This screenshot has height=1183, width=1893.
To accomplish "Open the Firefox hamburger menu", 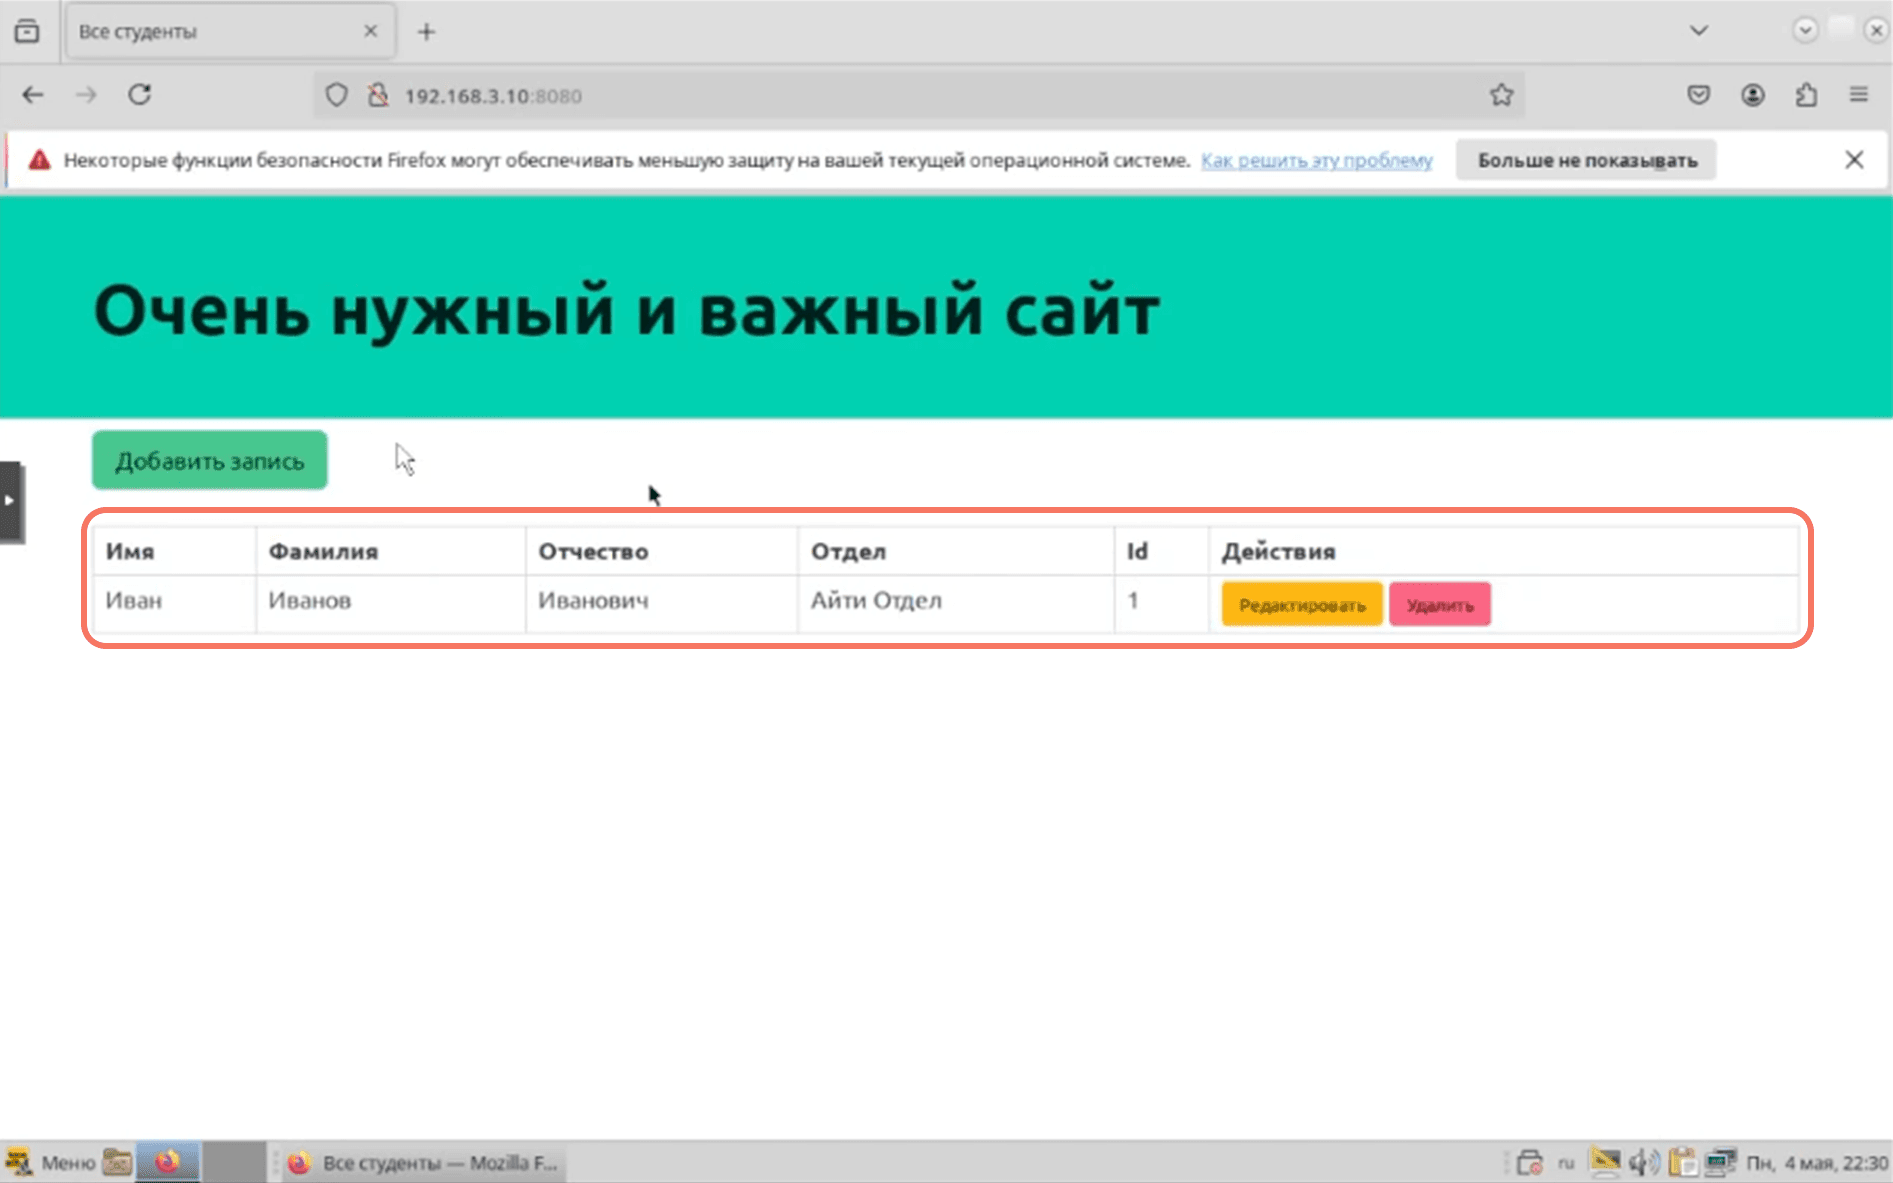I will click(x=1859, y=95).
